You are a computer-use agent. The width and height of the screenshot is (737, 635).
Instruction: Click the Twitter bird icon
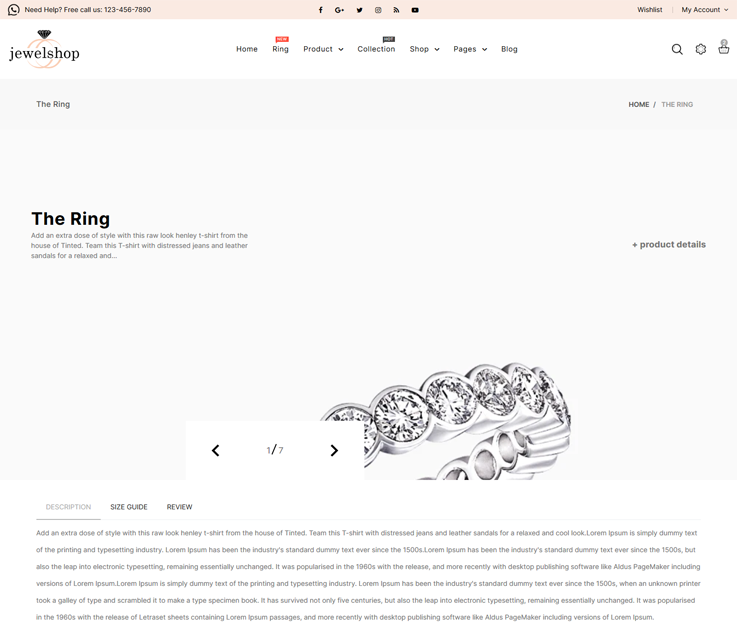tap(359, 10)
